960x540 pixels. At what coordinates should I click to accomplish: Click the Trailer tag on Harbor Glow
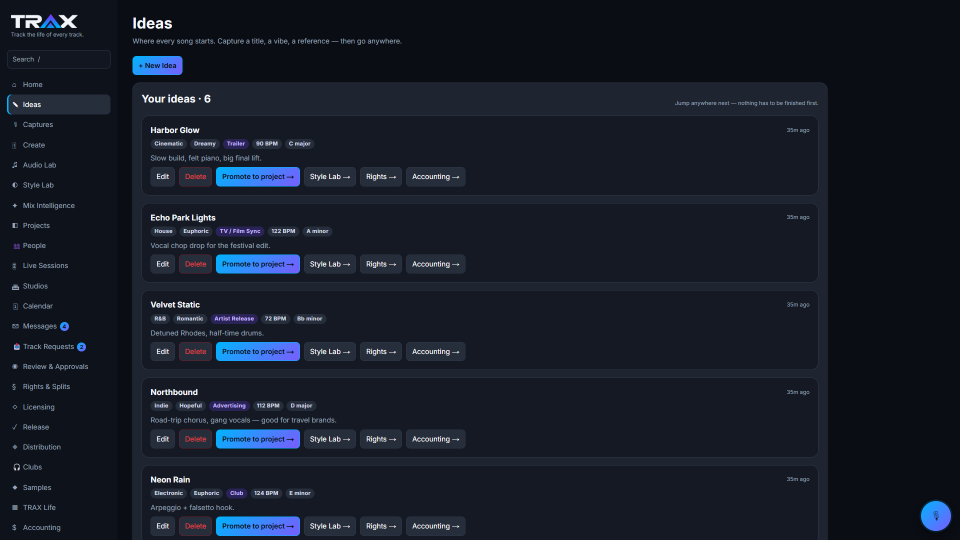tap(236, 144)
